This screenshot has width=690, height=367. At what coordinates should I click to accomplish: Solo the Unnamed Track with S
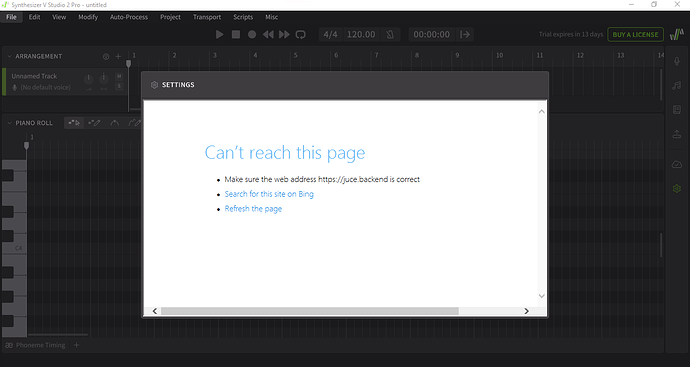119,86
